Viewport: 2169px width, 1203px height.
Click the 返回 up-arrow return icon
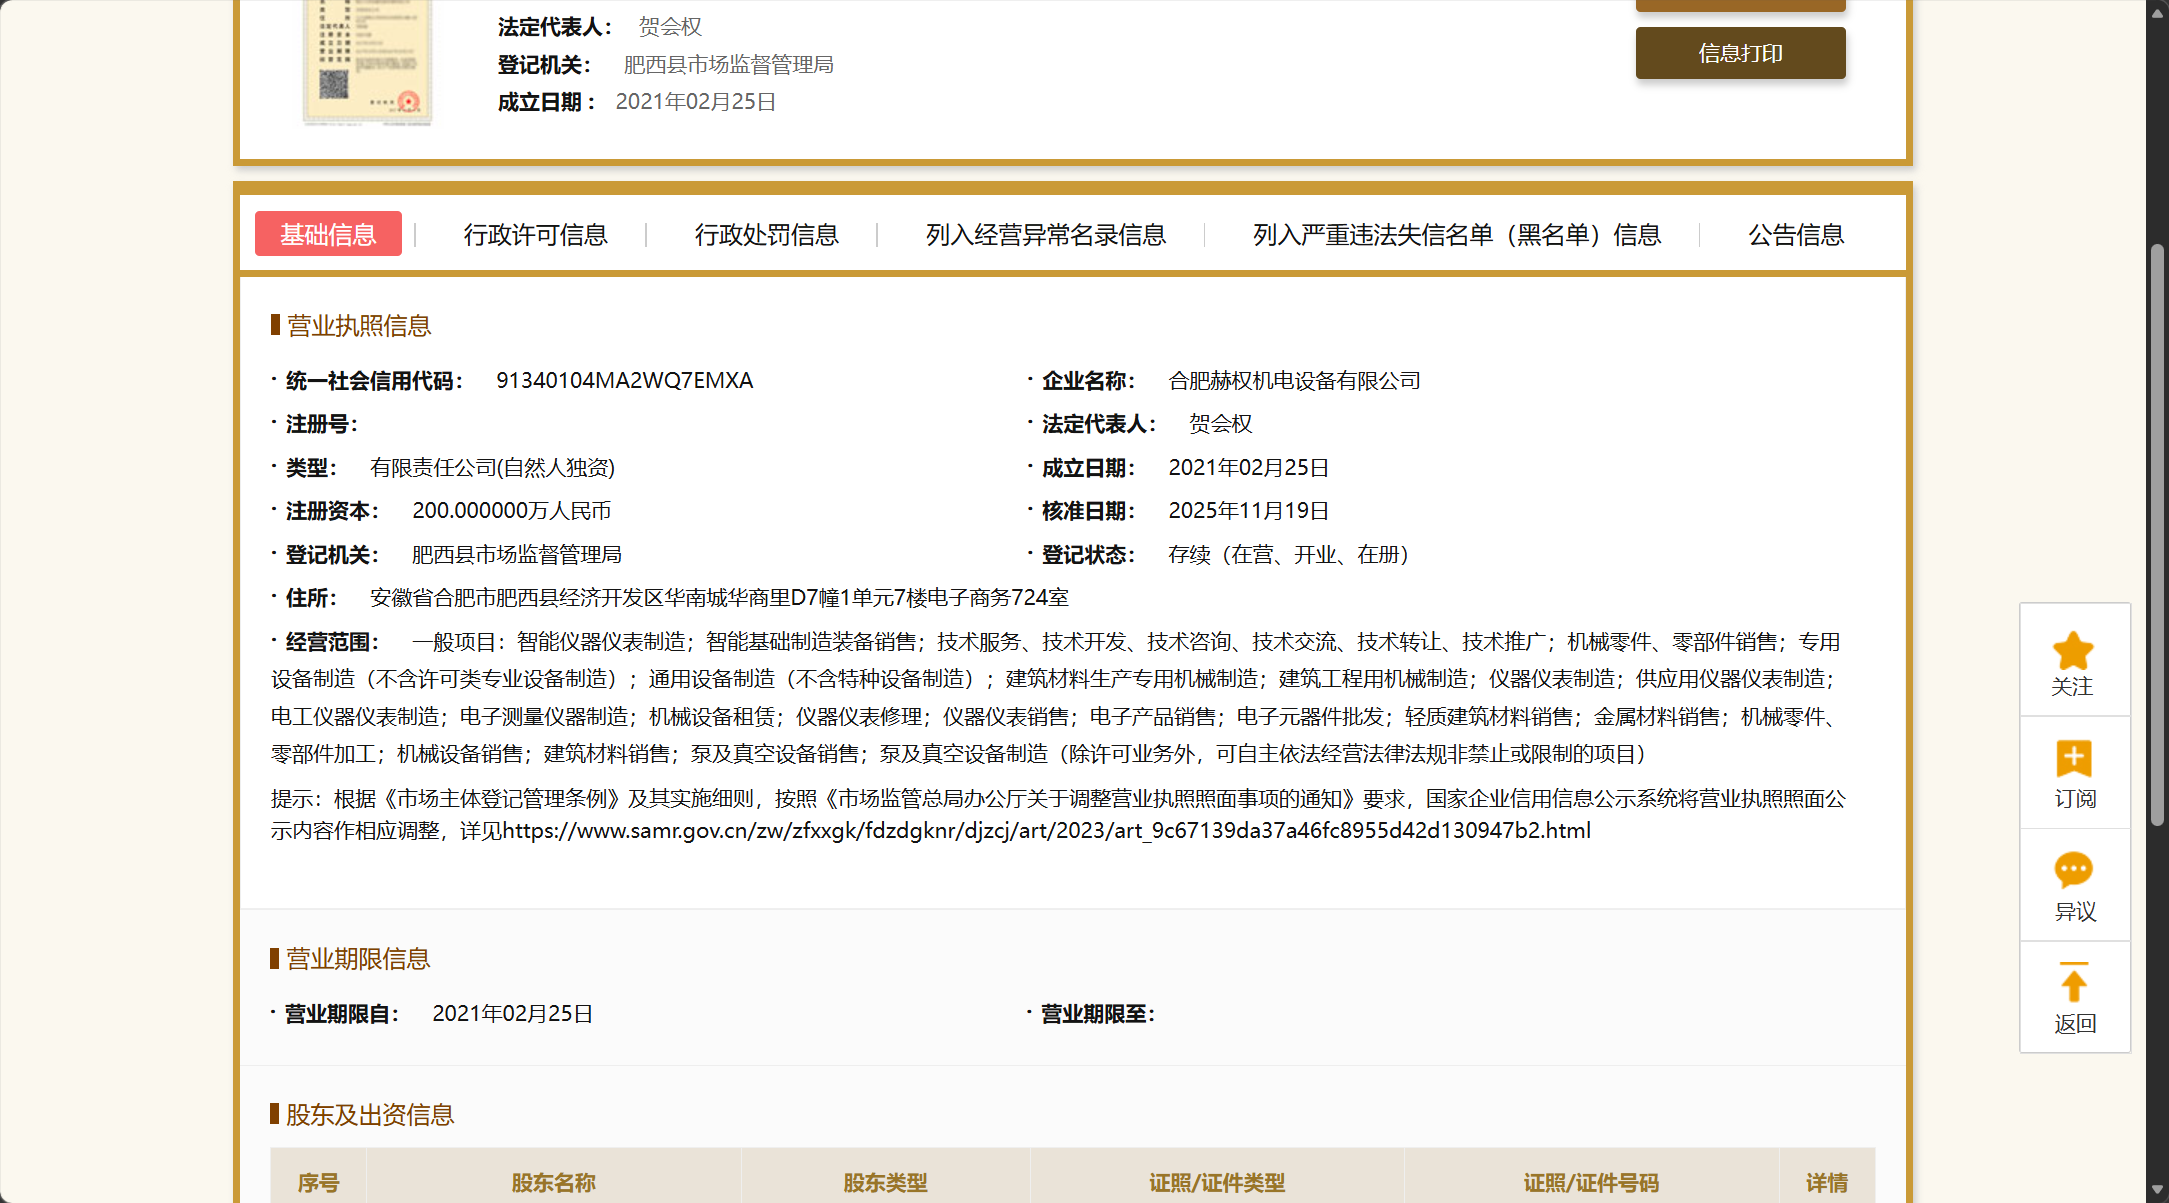pos(2073,983)
